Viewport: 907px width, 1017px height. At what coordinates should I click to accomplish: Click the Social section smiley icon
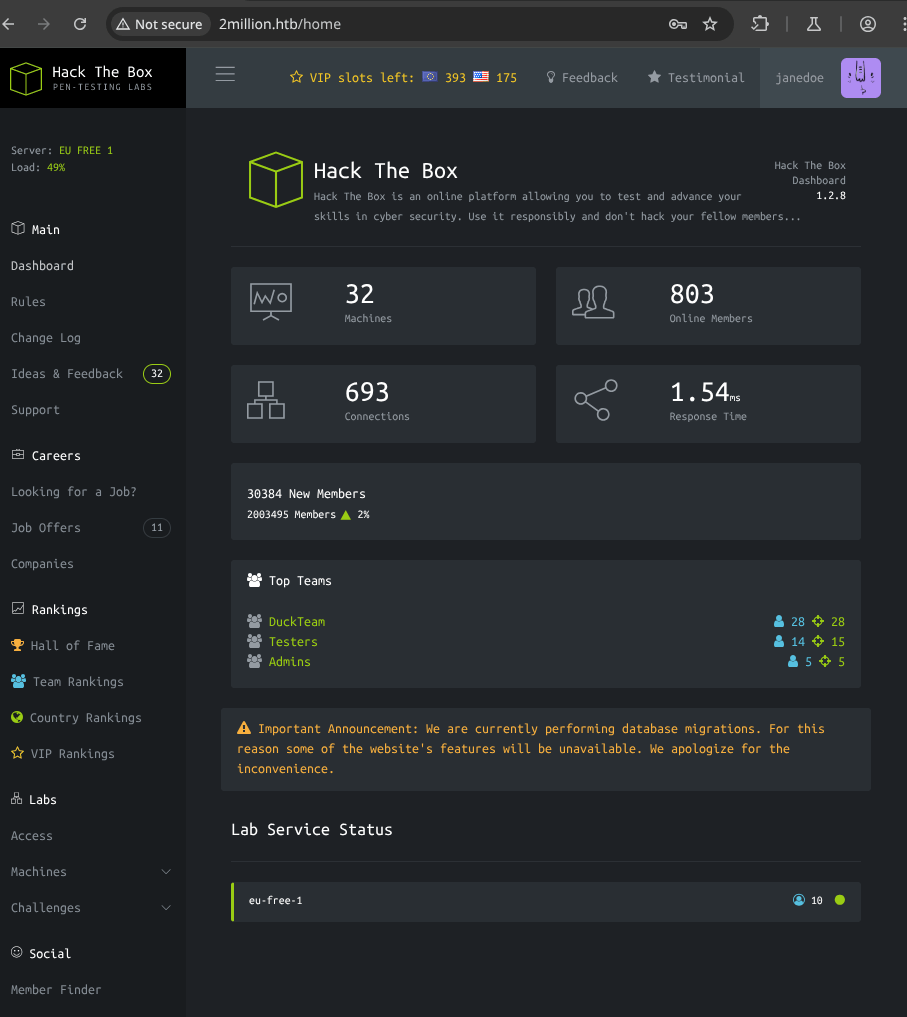[x=17, y=952]
